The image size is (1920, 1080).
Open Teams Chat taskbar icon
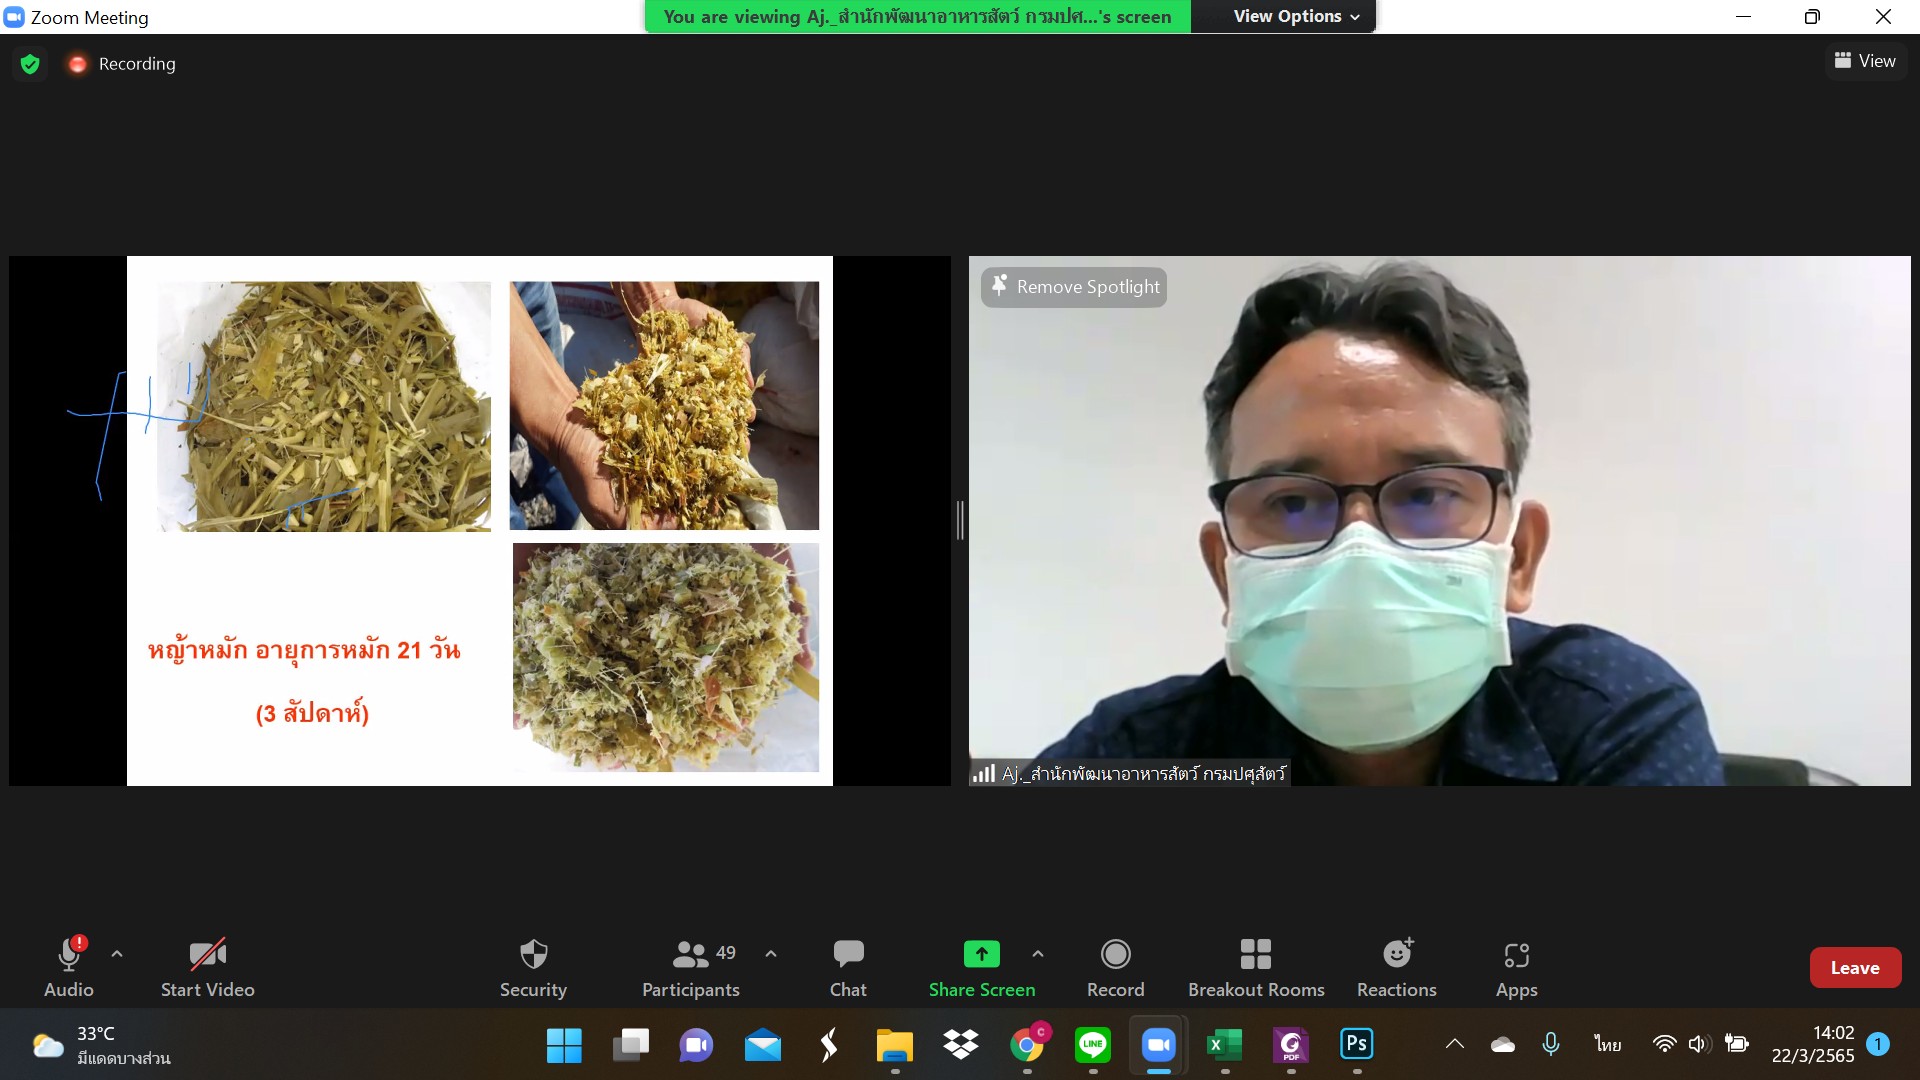click(696, 1045)
